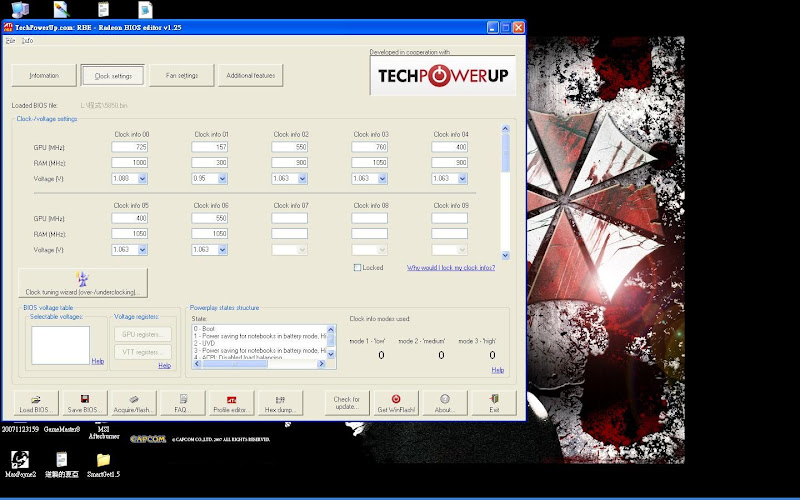Open the Additional features tab
800x500 pixels.
coord(251,76)
